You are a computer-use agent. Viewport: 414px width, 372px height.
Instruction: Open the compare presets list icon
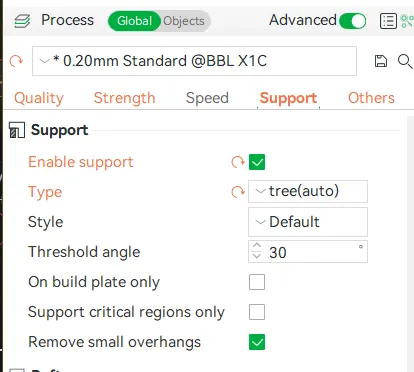coord(388,21)
